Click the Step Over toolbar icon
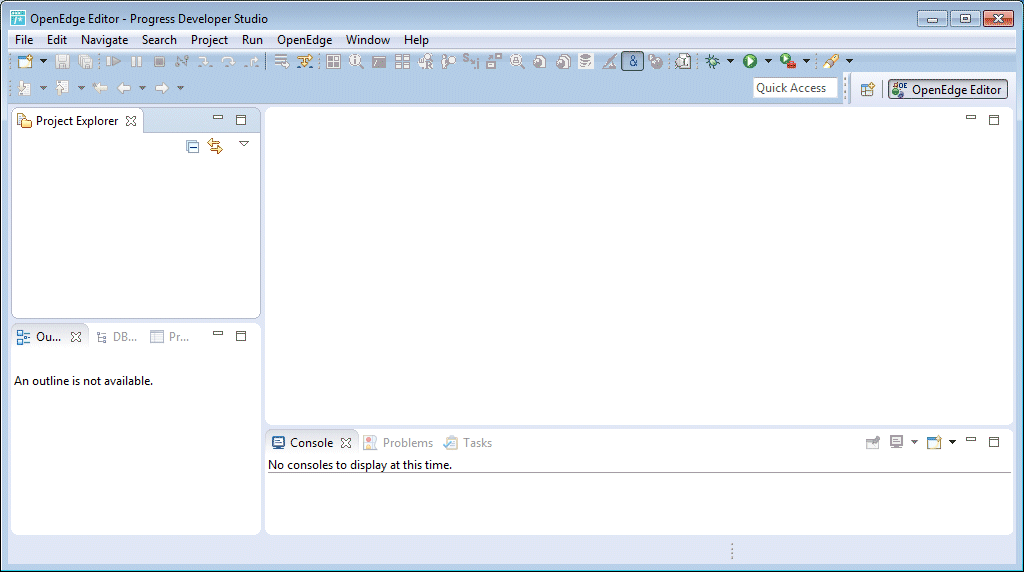 (228, 61)
